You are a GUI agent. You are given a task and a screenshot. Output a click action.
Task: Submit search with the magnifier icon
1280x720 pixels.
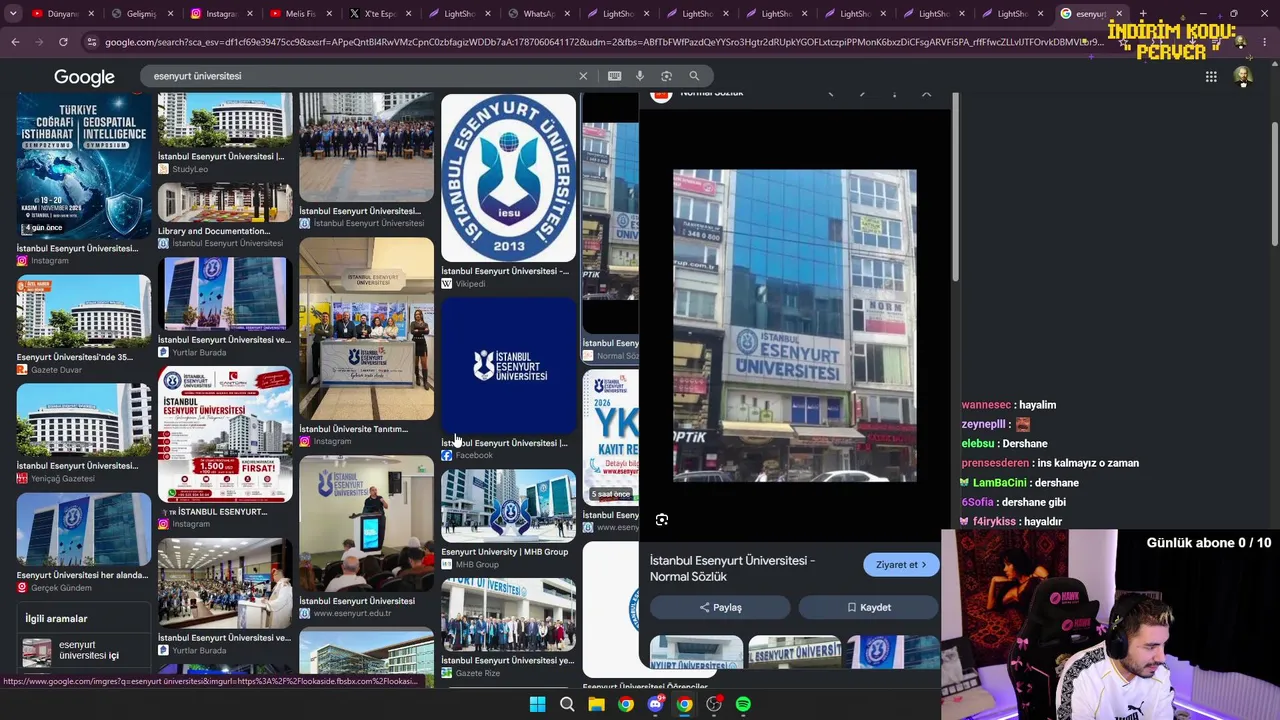694,76
